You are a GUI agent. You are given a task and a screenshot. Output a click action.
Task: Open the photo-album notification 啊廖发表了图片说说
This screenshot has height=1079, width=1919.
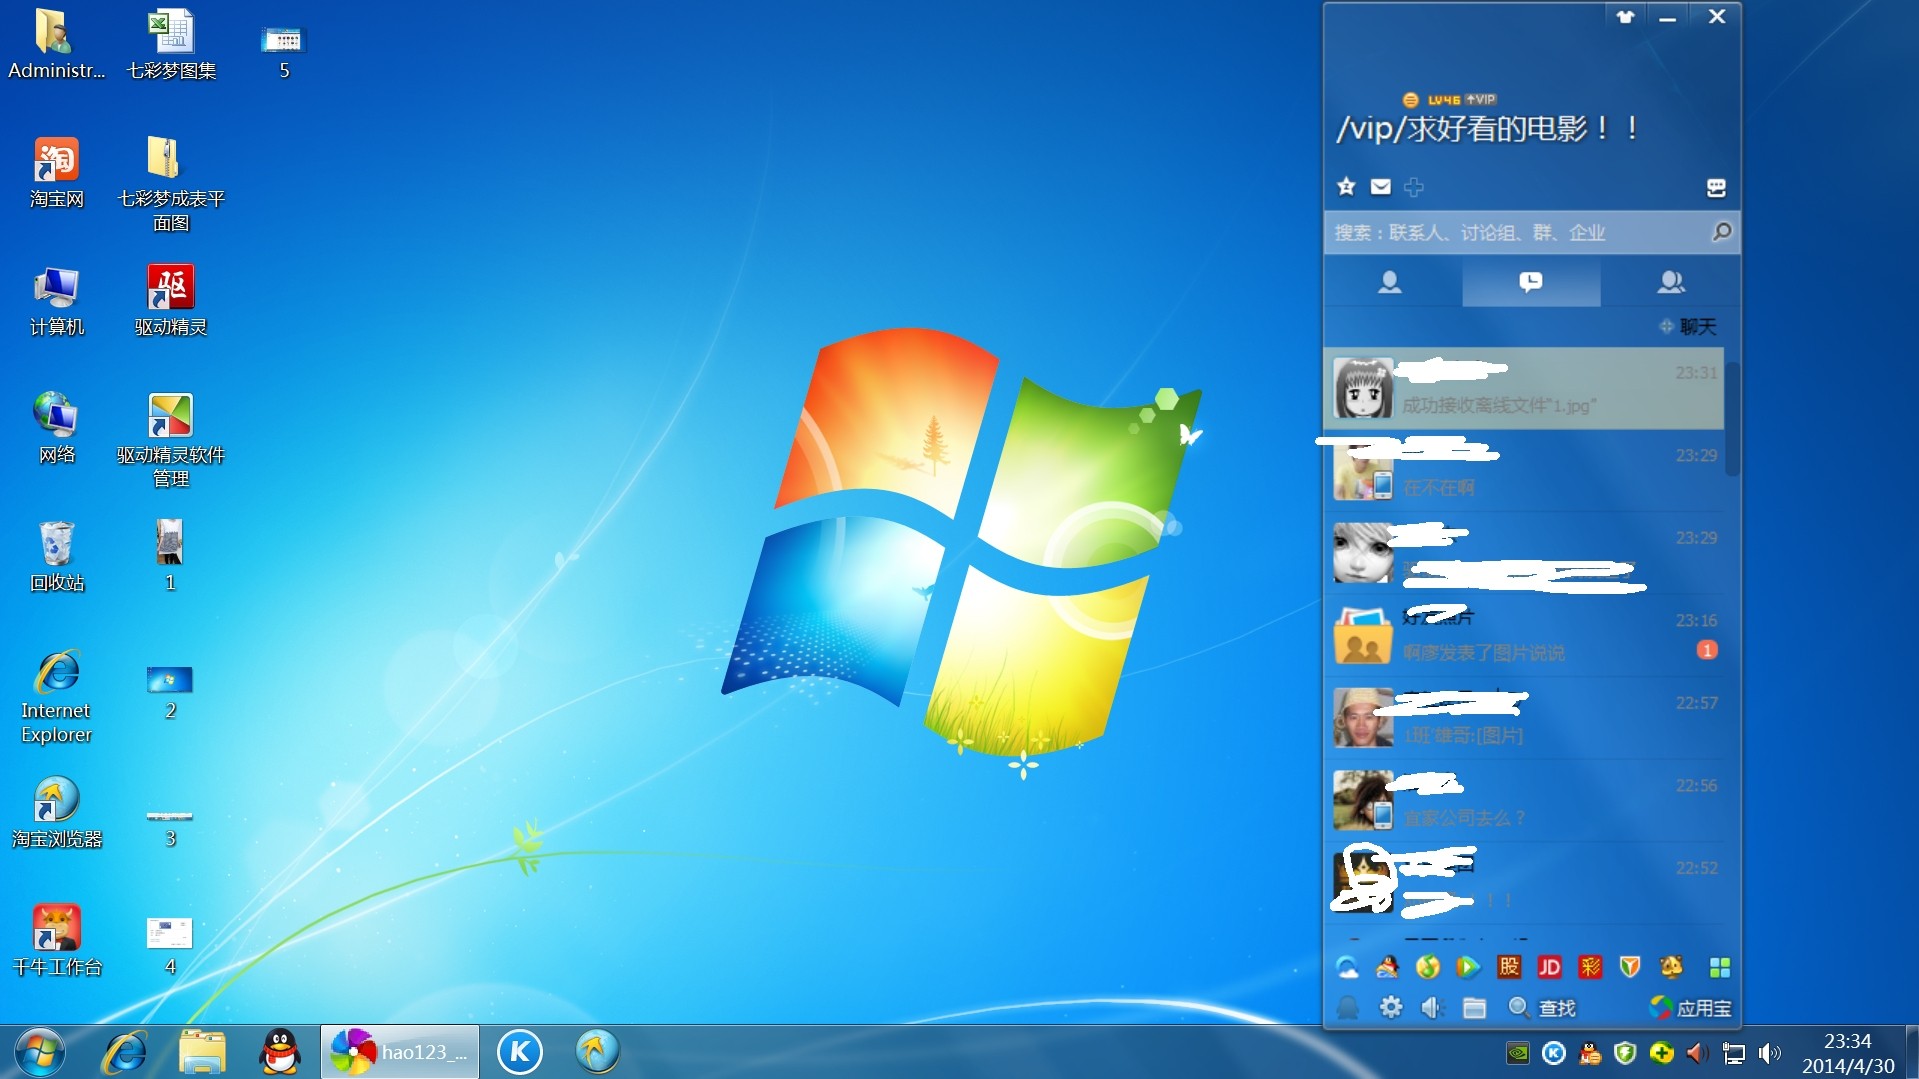pyautogui.click(x=1524, y=636)
